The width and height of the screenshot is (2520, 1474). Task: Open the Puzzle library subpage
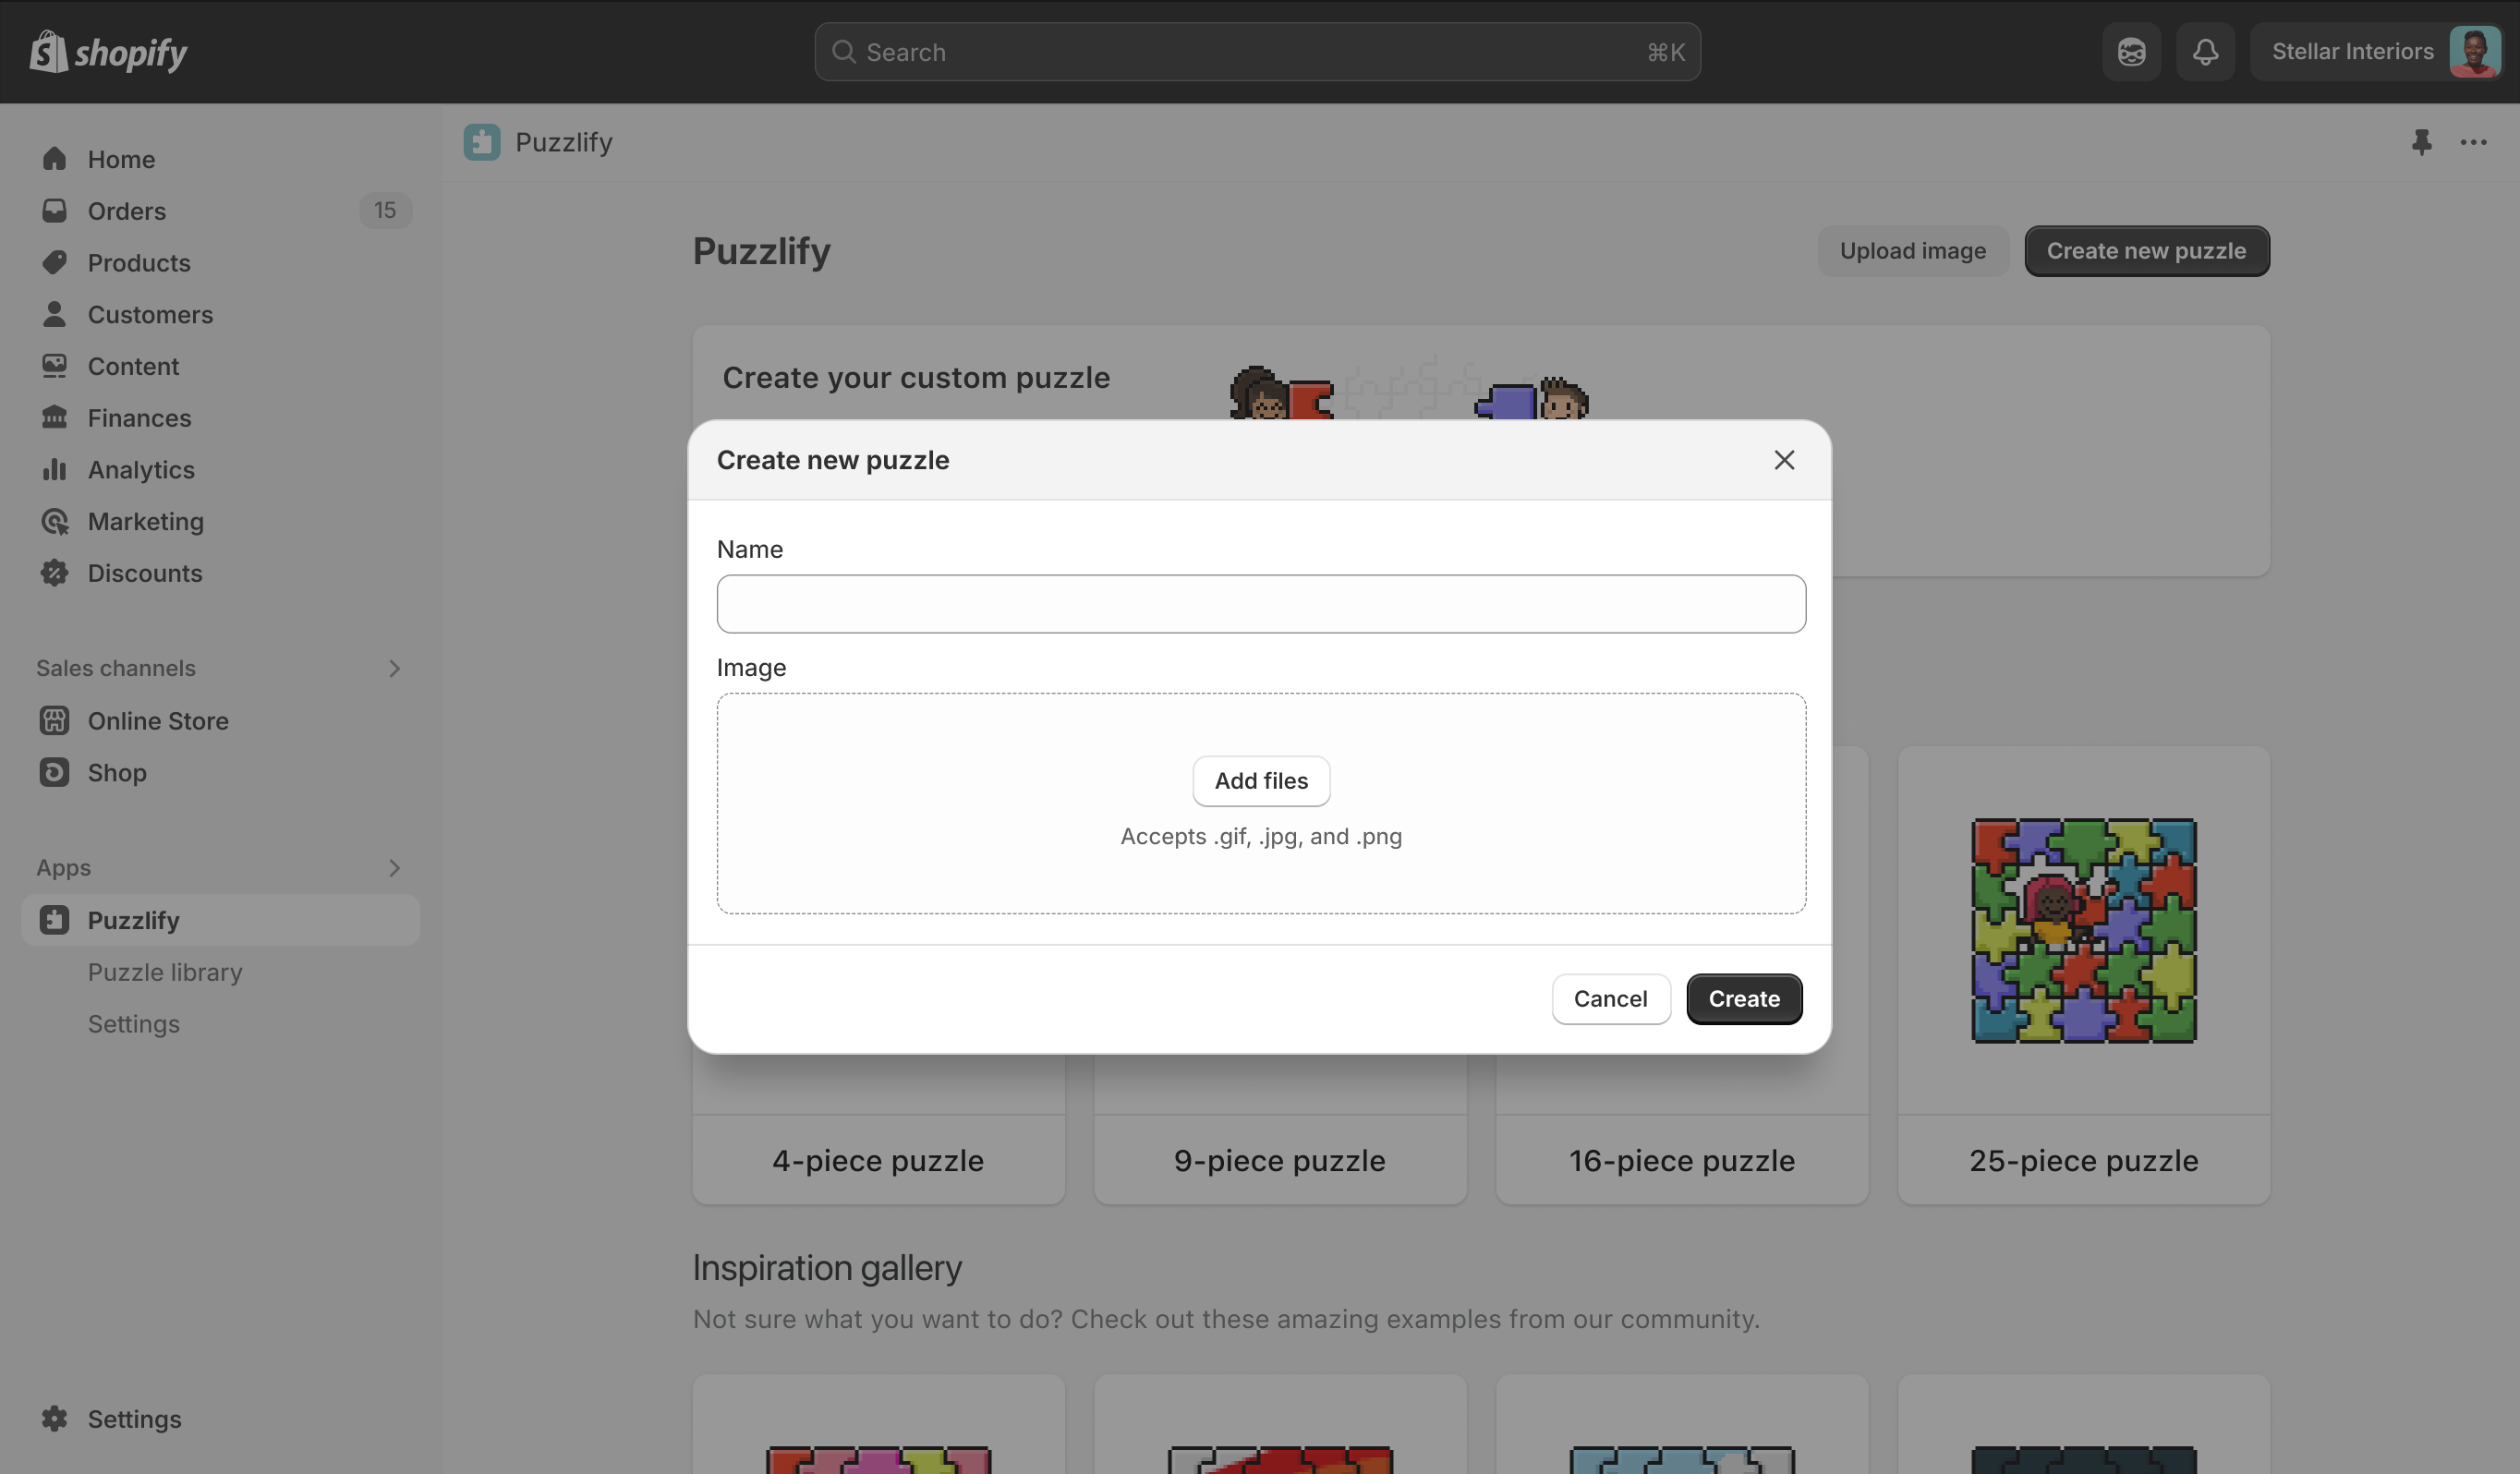tap(165, 972)
